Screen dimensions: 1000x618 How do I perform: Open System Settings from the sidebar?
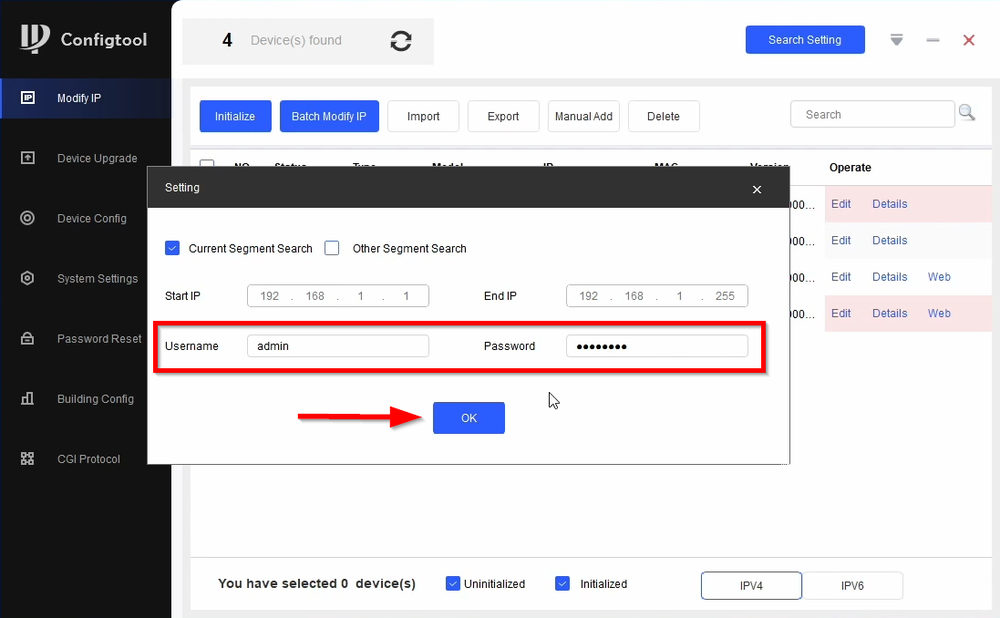[x=99, y=278]
